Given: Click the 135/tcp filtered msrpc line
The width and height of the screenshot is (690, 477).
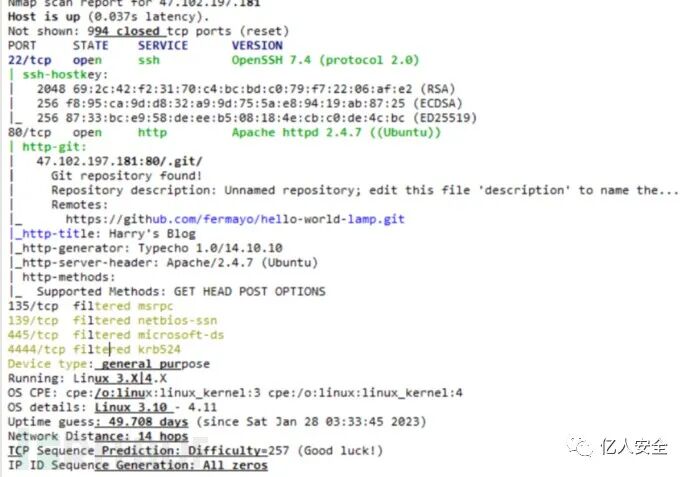Looking at the screenshot, I should tap(91, 306).
